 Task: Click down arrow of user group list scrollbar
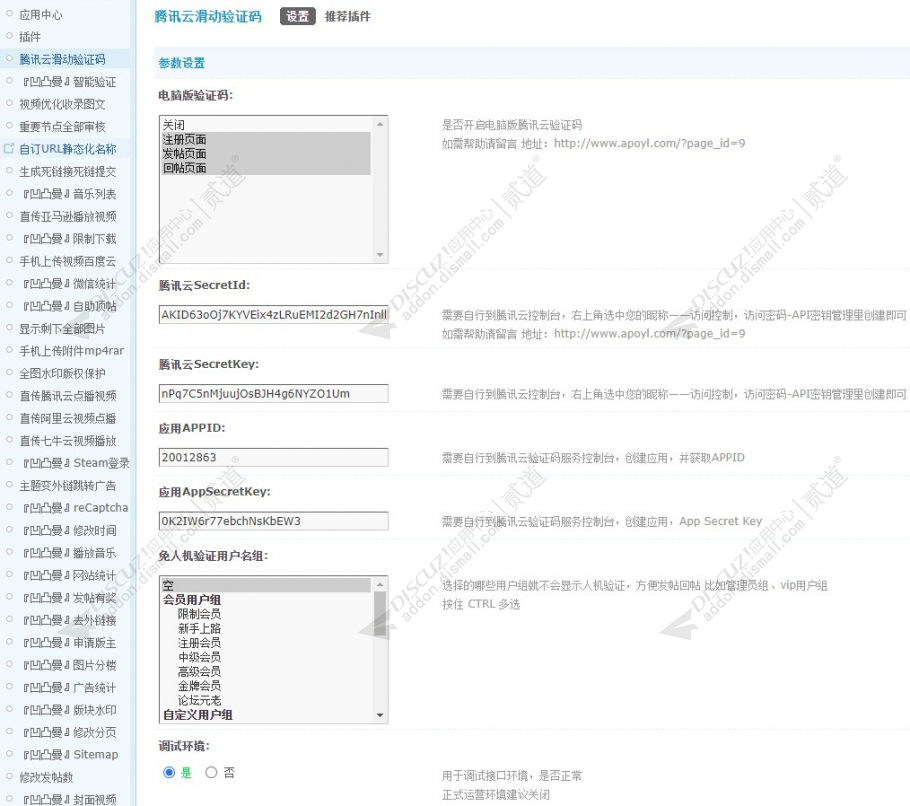(x=380, y=715)
